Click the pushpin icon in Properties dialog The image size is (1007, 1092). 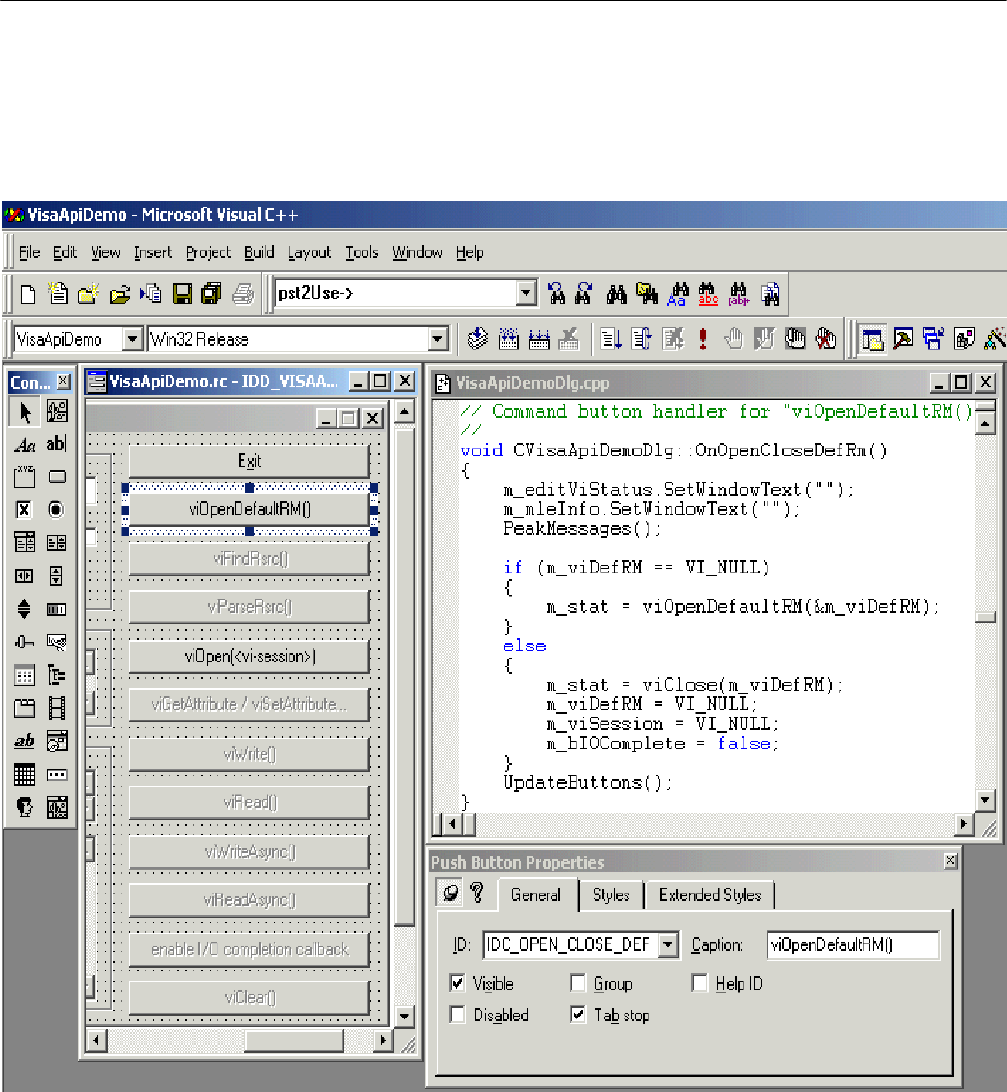click(451, 893)
